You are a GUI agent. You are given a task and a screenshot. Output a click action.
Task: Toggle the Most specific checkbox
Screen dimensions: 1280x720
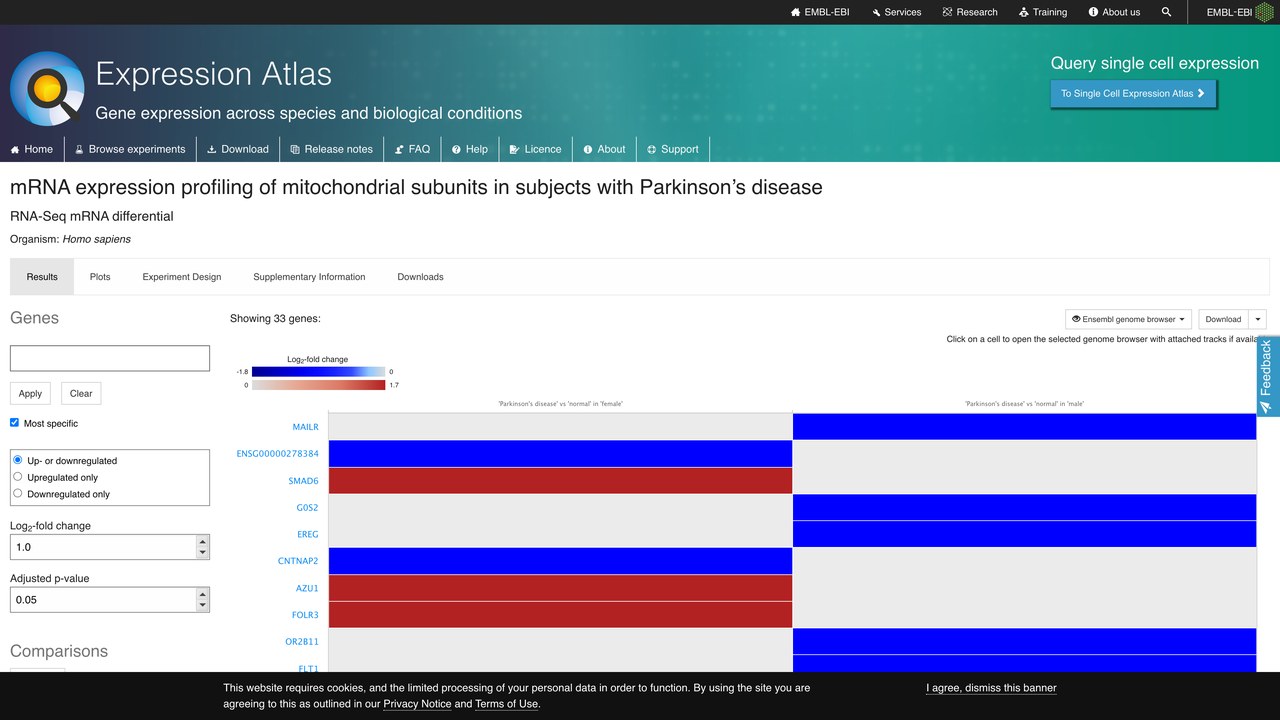coord(15,423)
